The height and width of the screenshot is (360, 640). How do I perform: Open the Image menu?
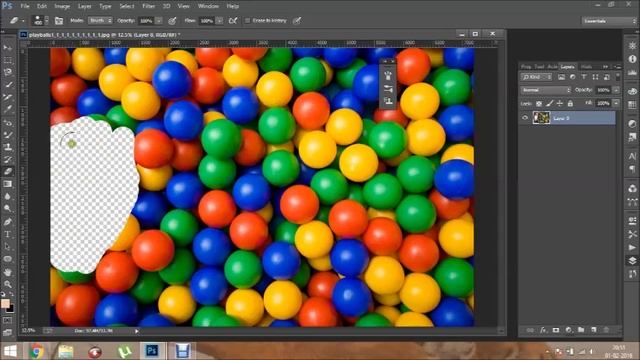62,6
